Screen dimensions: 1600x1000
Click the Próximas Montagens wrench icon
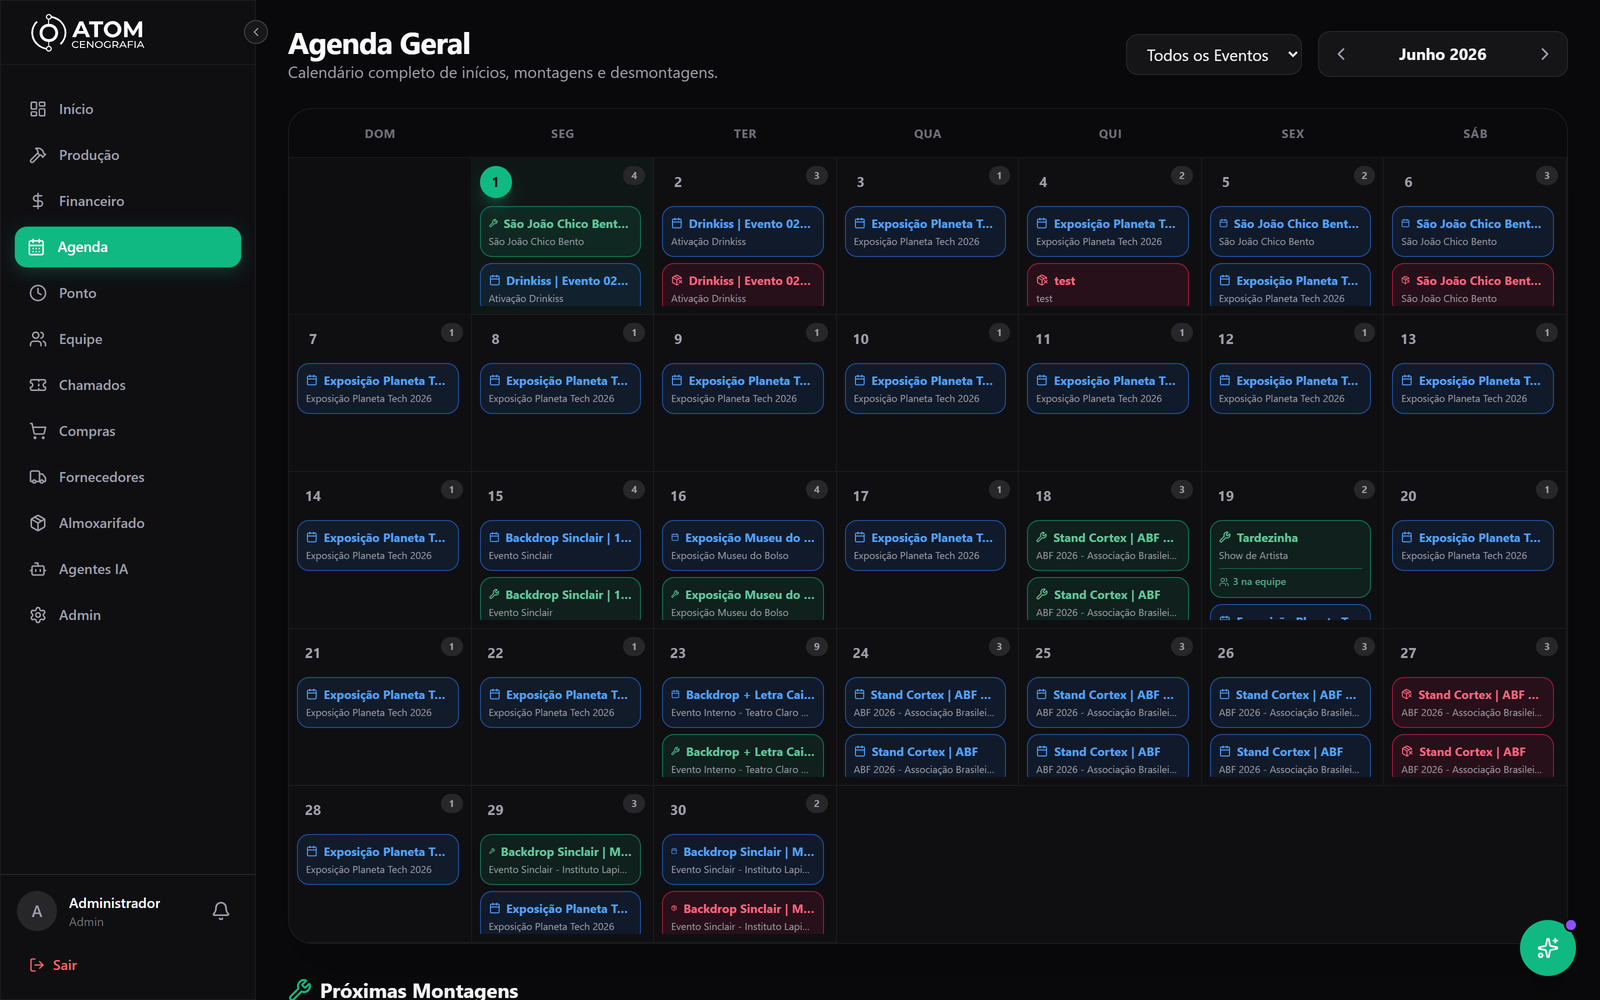click(x=299, y=990)
